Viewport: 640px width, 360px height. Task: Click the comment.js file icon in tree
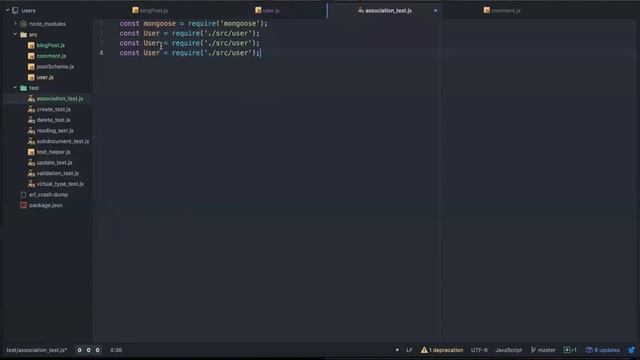point(31,56)
